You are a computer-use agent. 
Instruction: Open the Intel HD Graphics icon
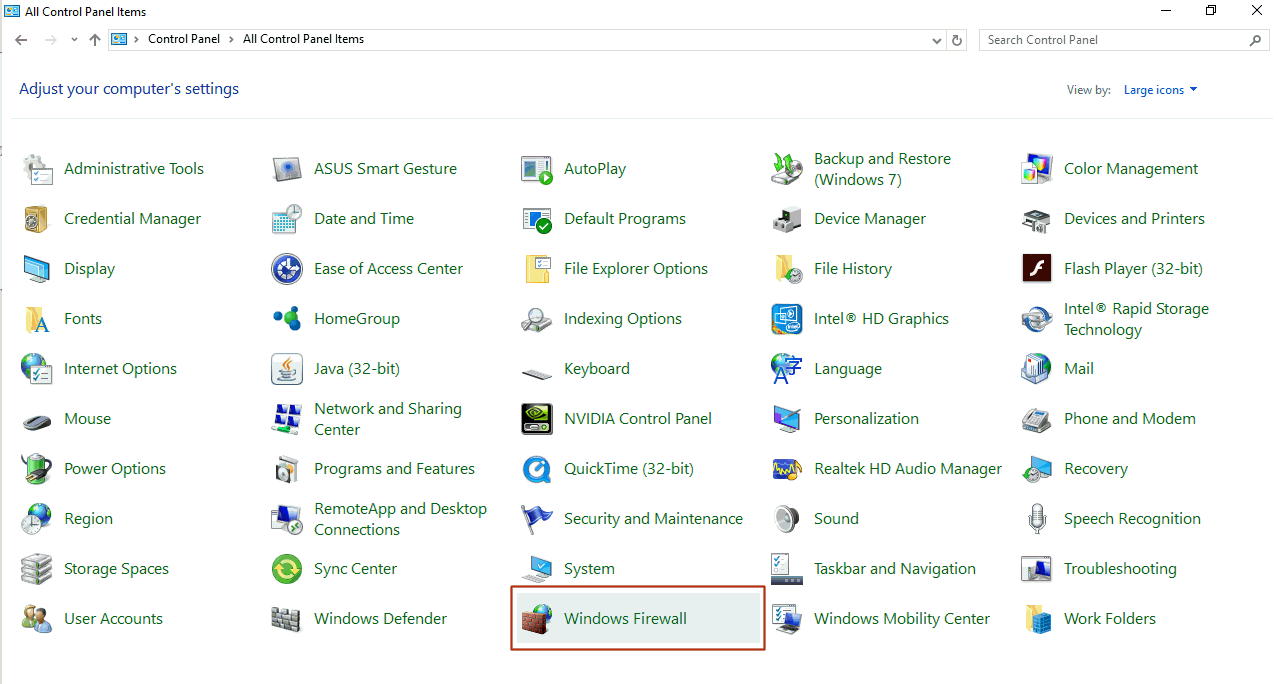pyautogui.click(x=787, y=319)
